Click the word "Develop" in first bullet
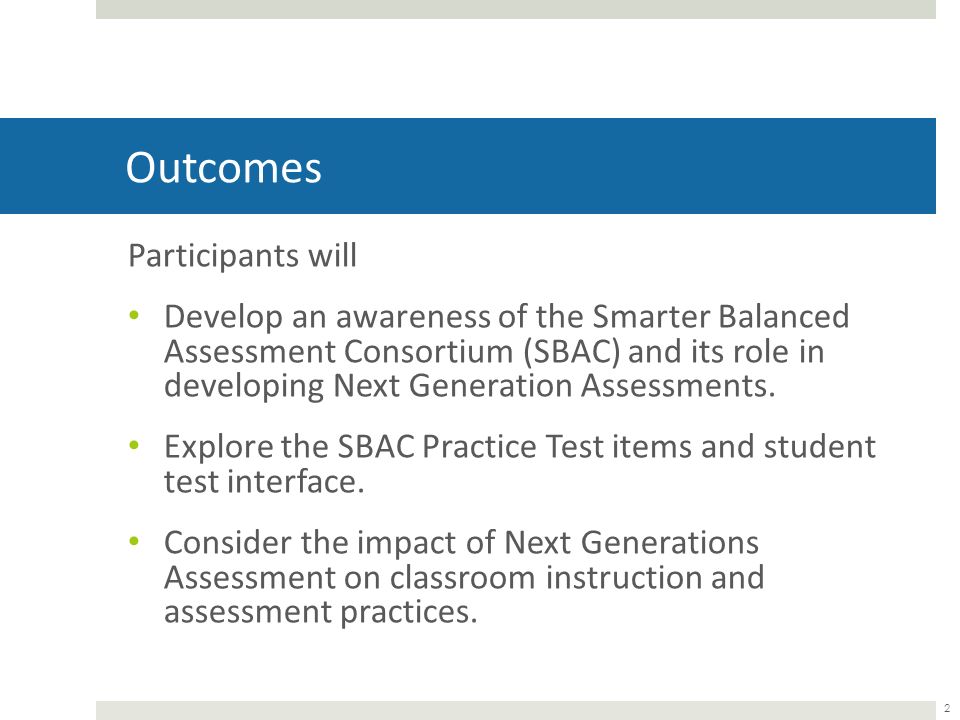960x720 pixels. tap(223, 318)
